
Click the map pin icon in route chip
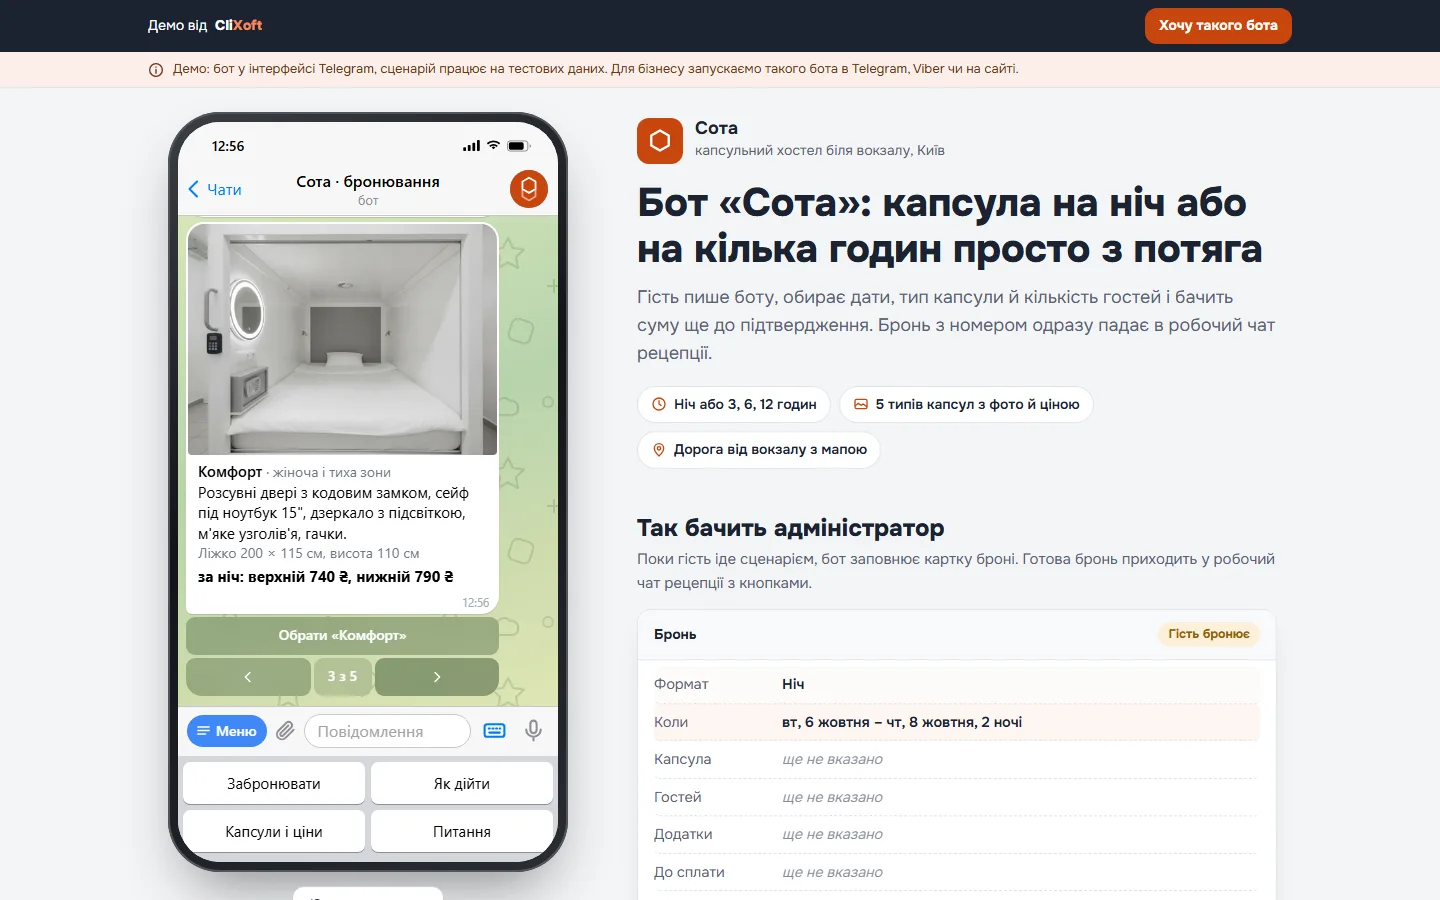pyautogui.click(x=659, y=450)
